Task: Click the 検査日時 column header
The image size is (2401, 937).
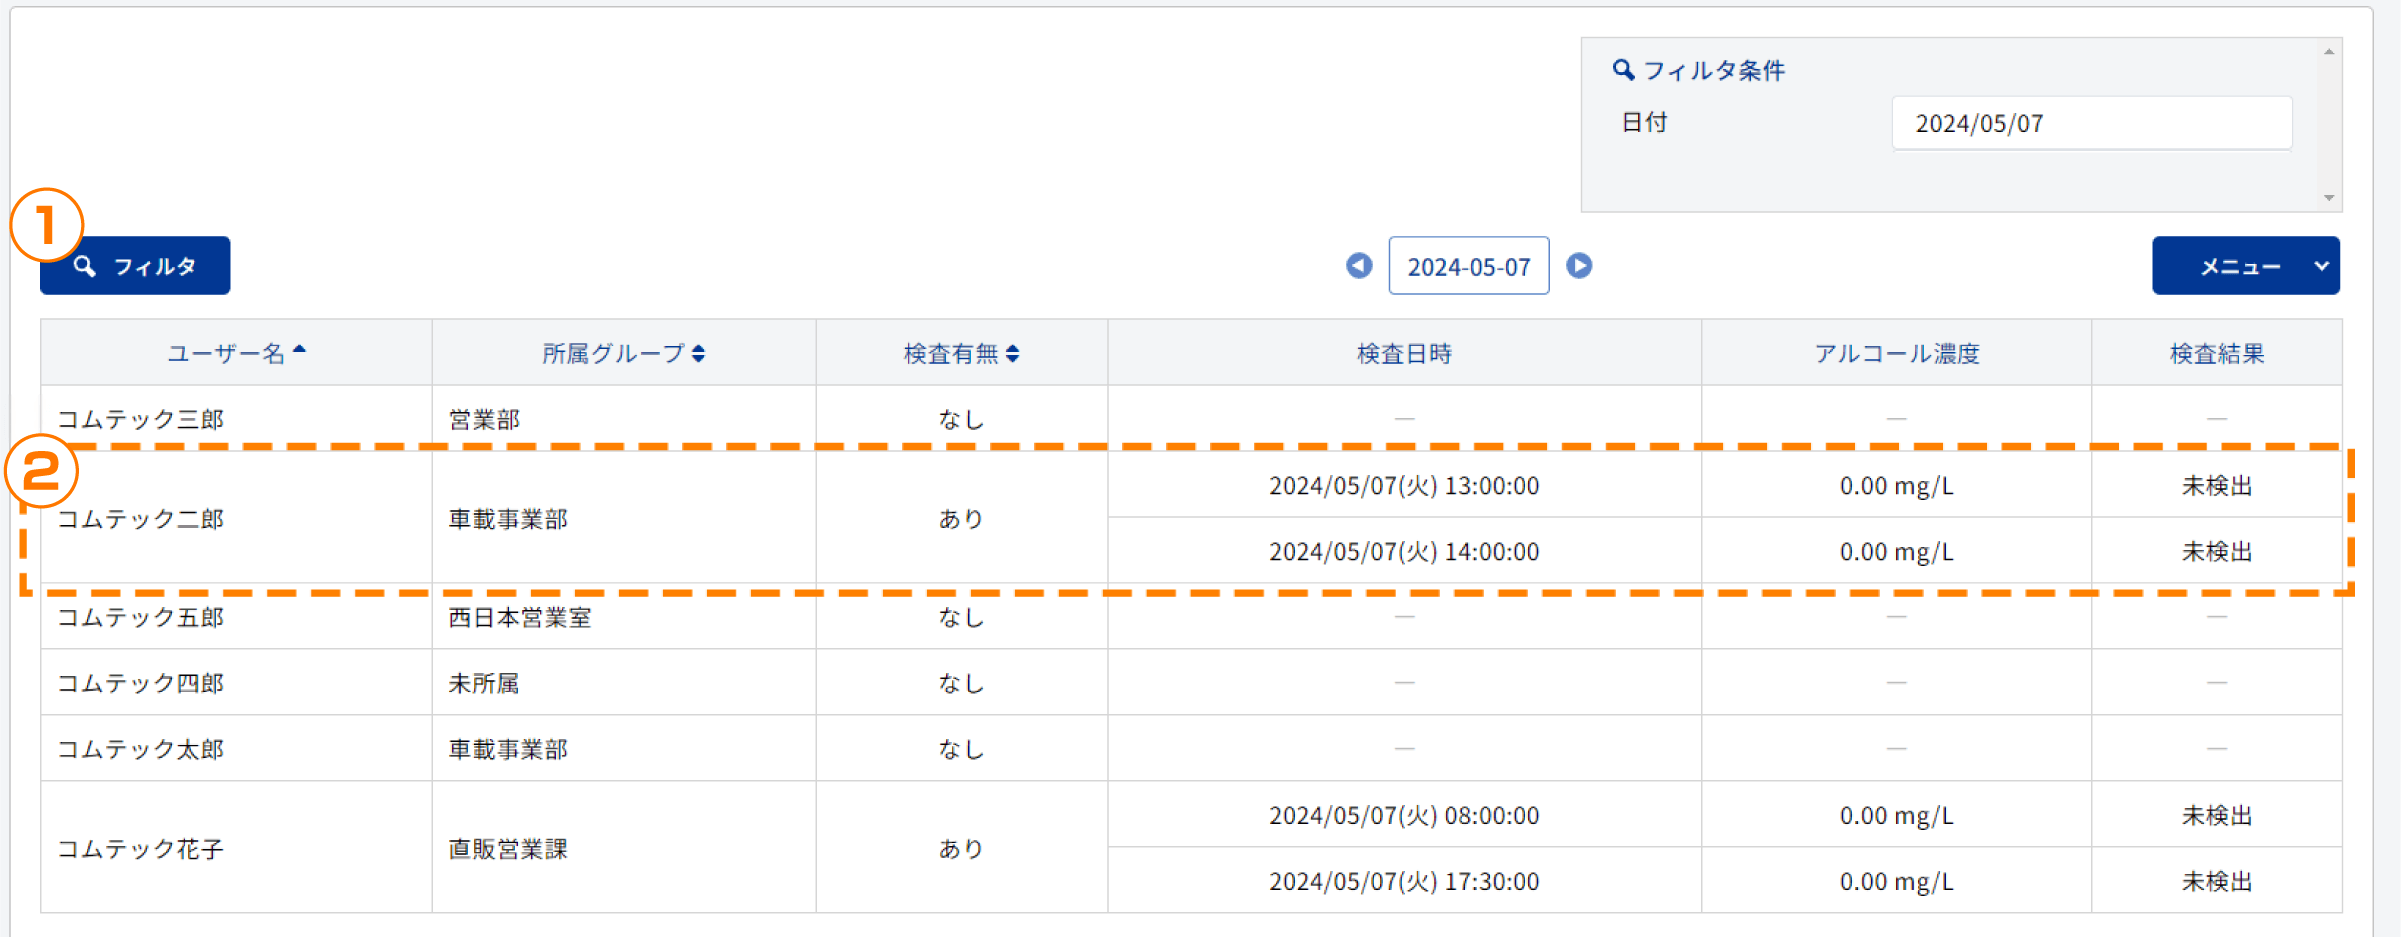Action: tap(1404, 353)
